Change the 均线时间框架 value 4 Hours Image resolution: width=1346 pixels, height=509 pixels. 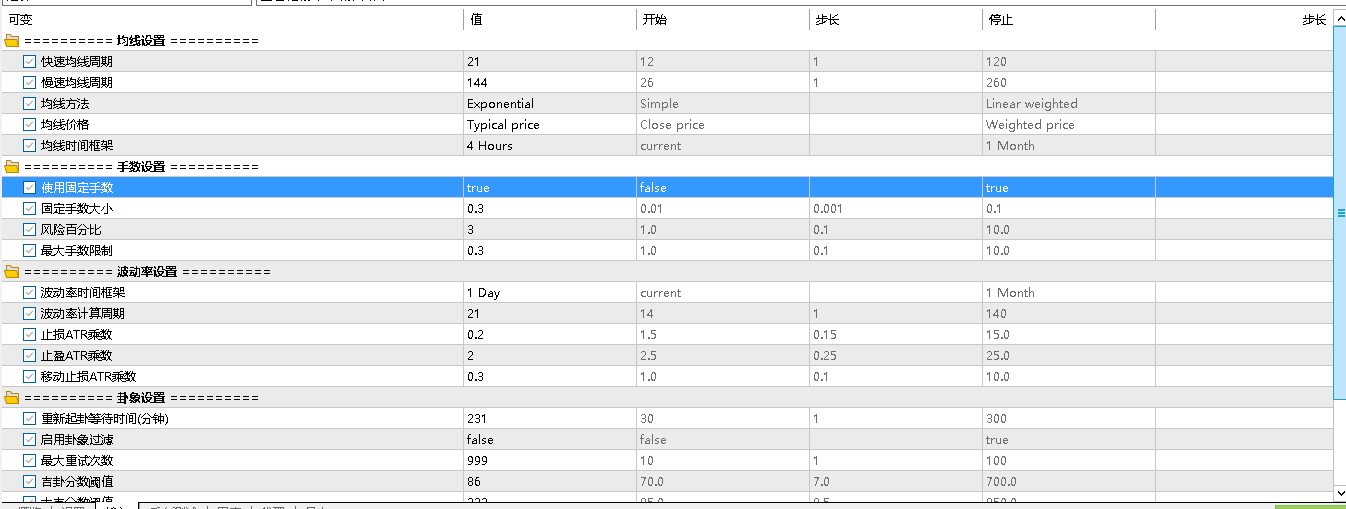[548, 146]
